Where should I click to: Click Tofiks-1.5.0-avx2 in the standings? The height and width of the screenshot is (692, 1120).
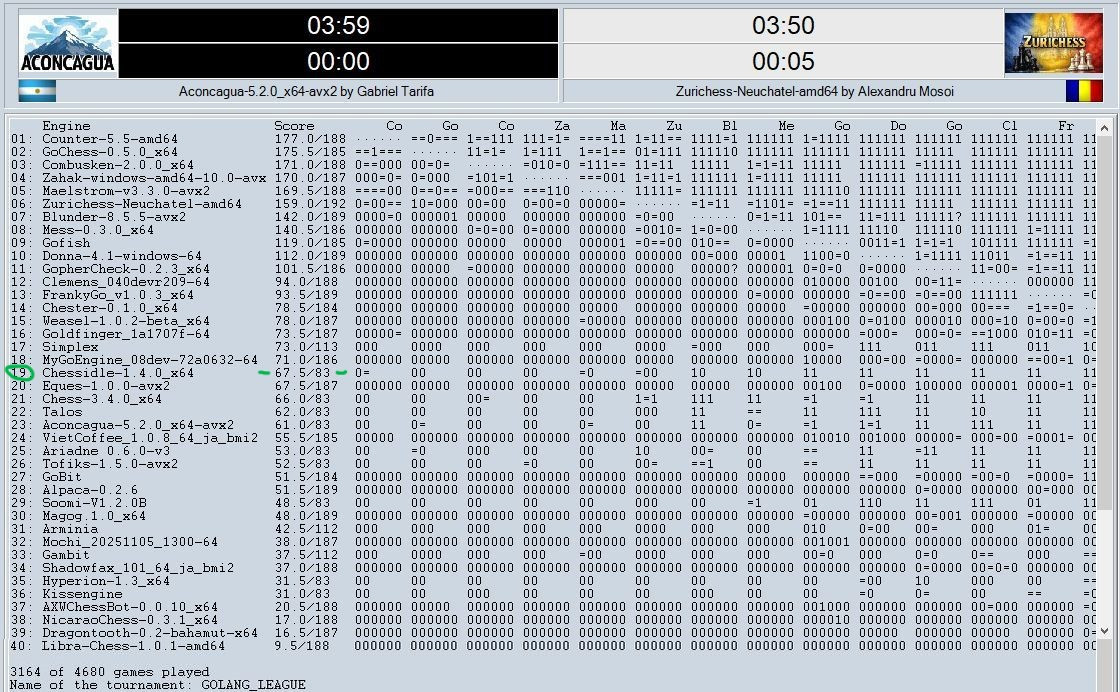pyautogui.click(x=110, y=463)
